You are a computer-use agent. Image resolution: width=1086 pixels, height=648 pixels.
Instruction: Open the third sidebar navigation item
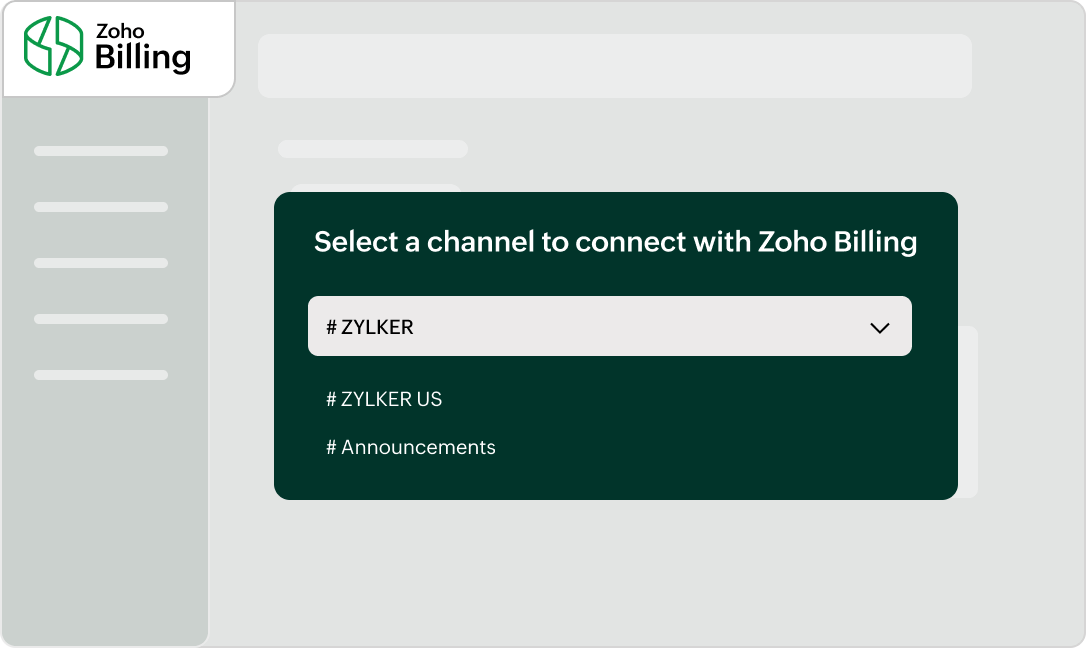[100, 263]
